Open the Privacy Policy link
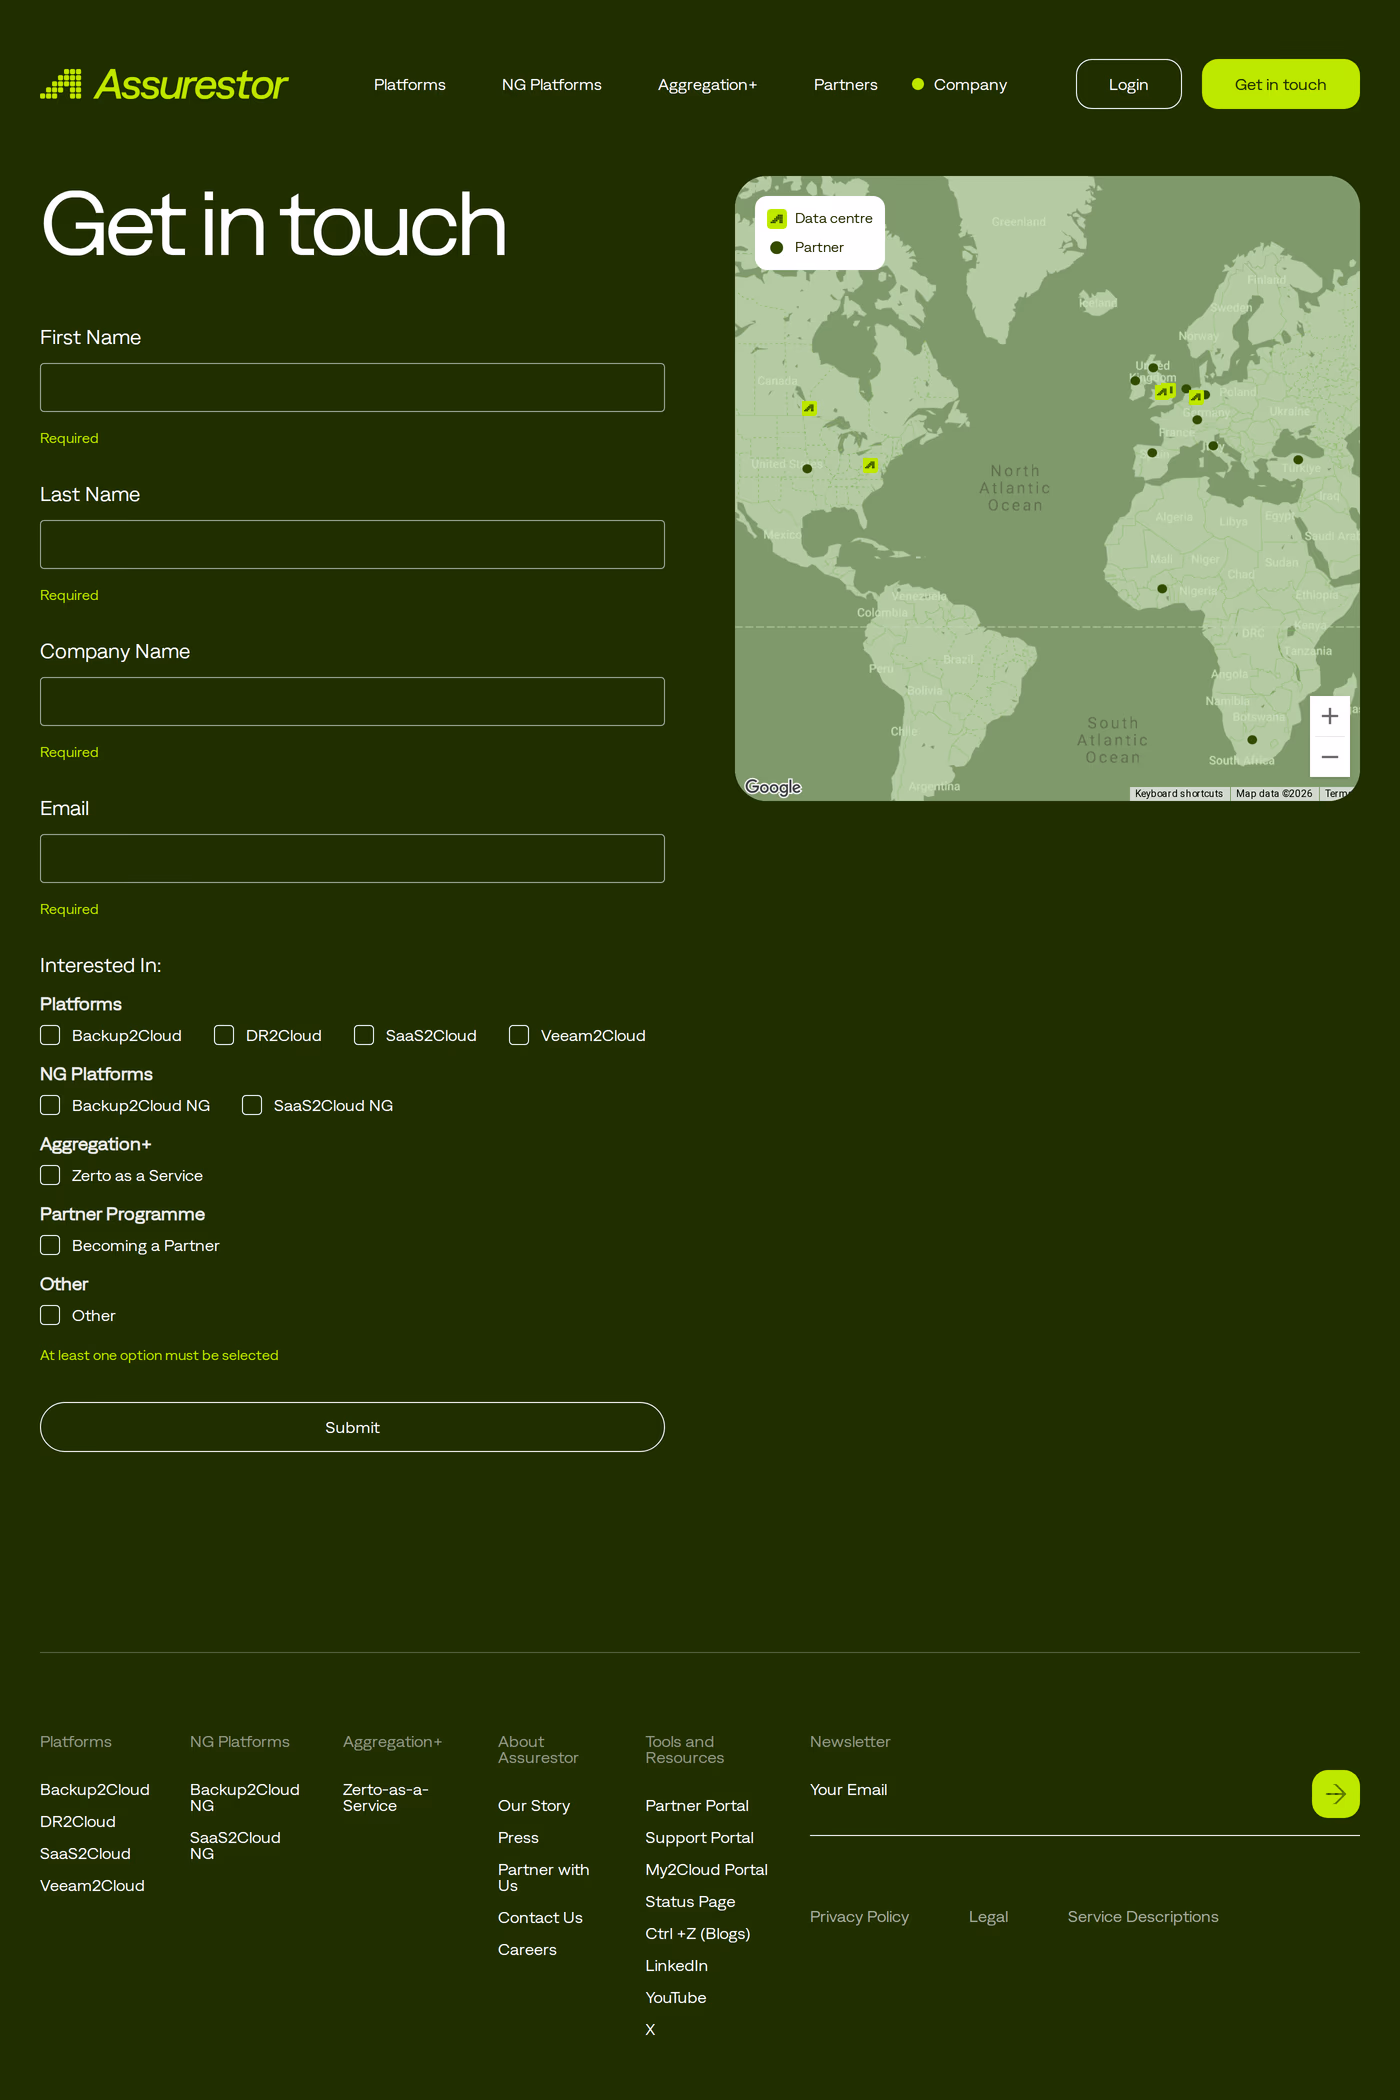This screenshot has height=2100, width=1400. coord(859,1916)
